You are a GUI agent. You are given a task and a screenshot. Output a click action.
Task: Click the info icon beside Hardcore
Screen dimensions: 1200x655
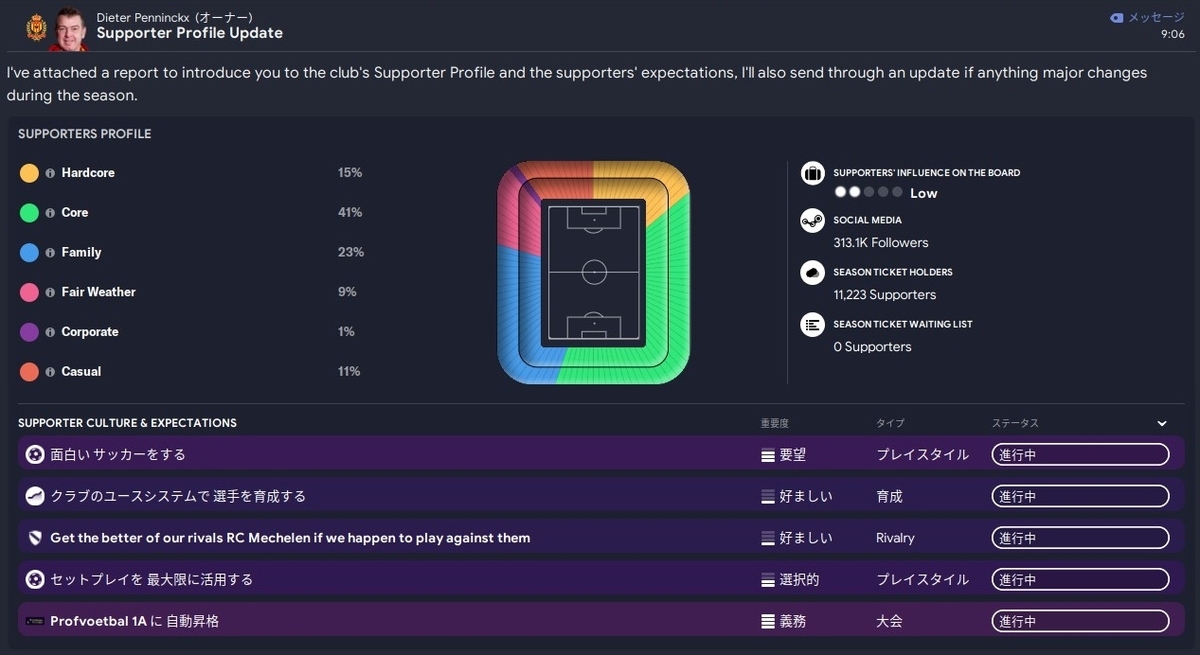[50, 173]
